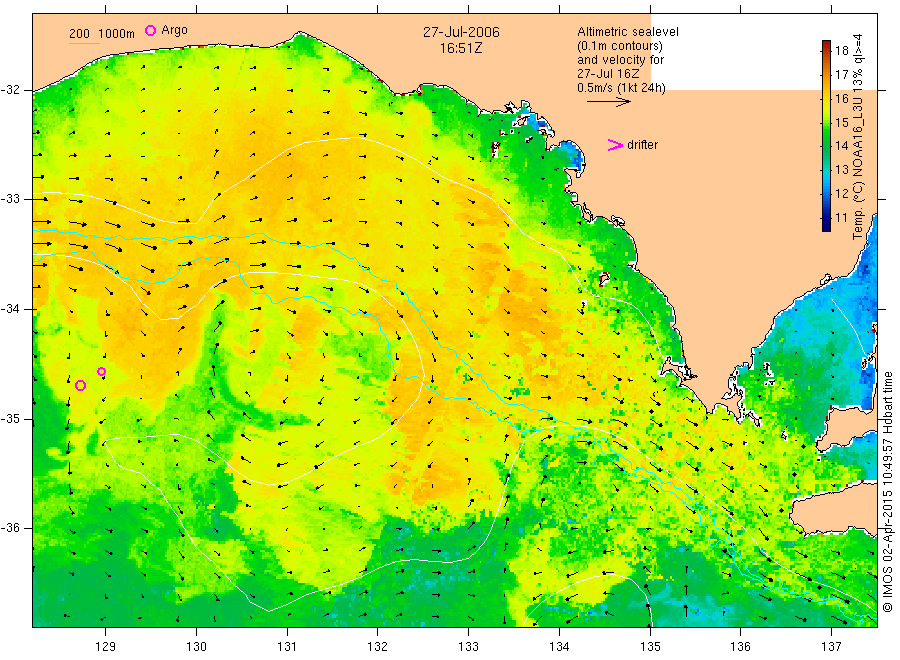Image resolution: width=900 pixels, height=660 pixels.
Task: Click the longitude label 133
Action: [468, 646]
